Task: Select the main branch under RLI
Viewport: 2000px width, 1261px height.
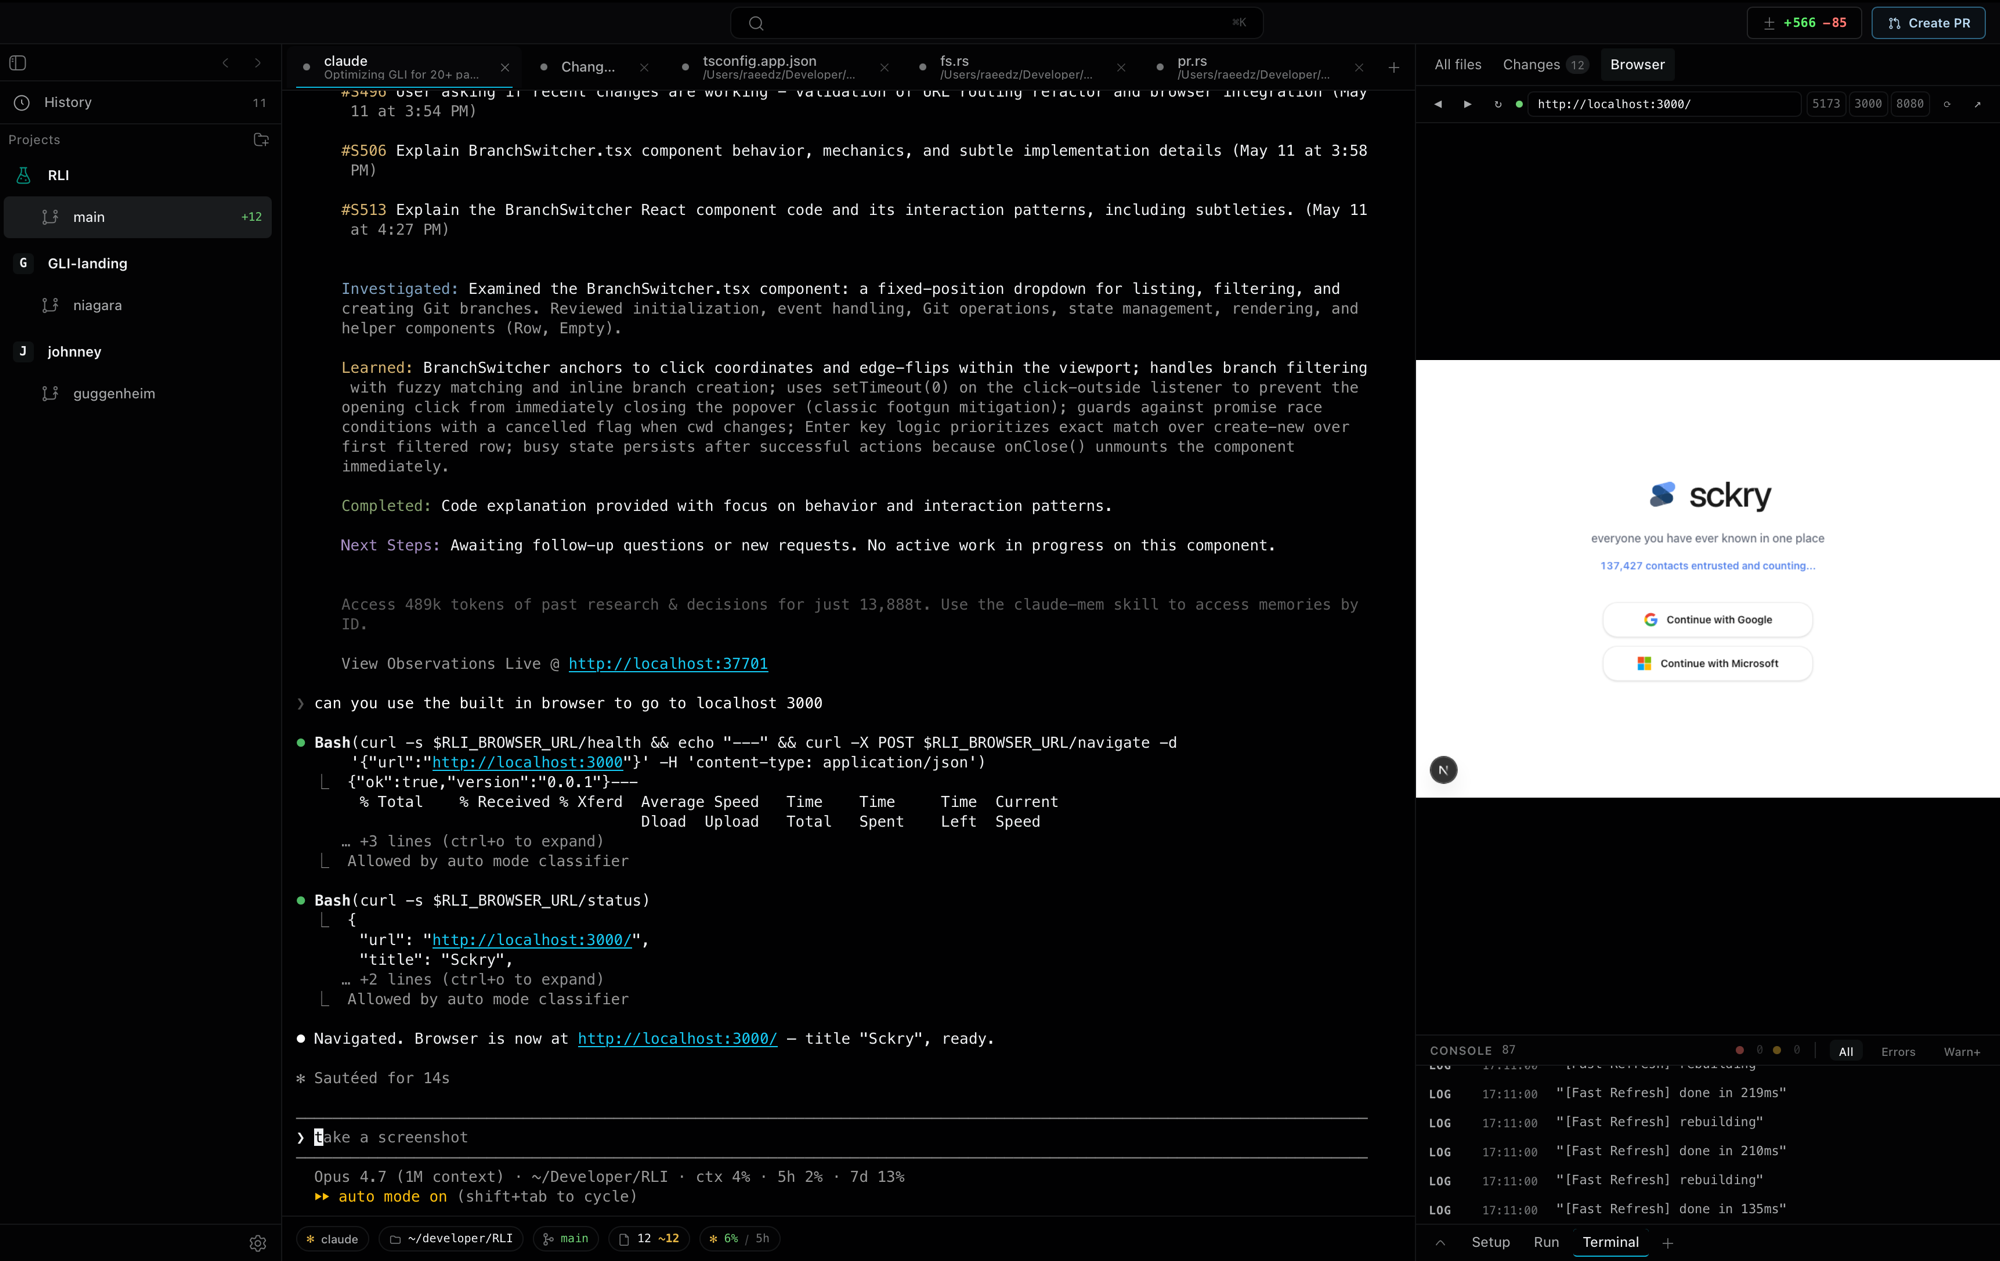Action: [x=138, y=217]
